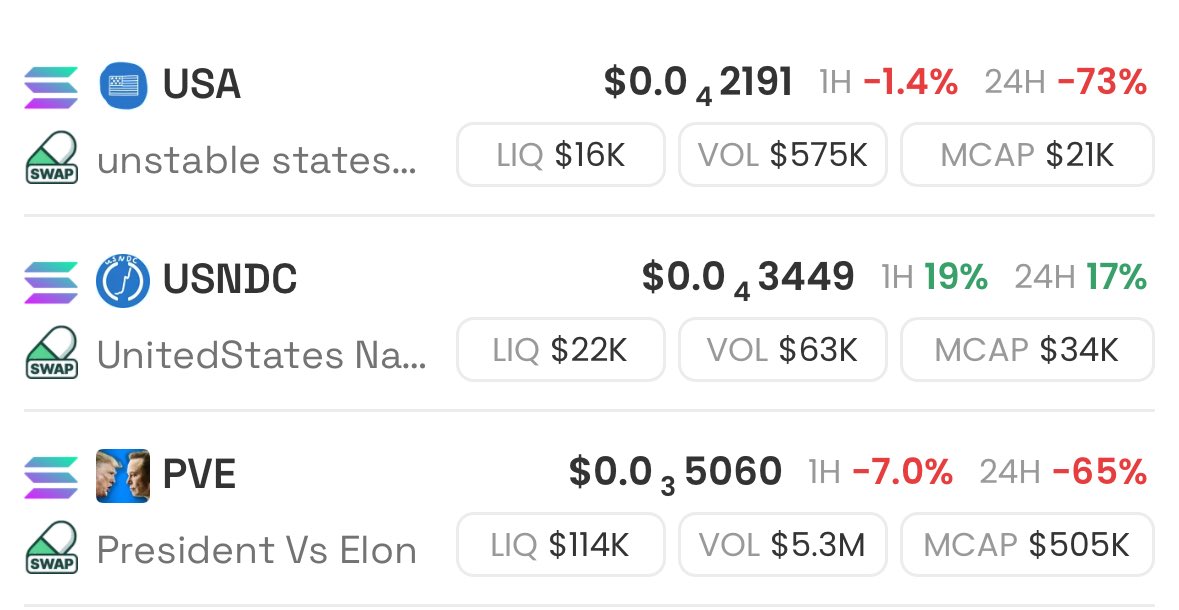Click the MCAP $505K badge
The image size is (1179, 610).
click(1027, 545)
